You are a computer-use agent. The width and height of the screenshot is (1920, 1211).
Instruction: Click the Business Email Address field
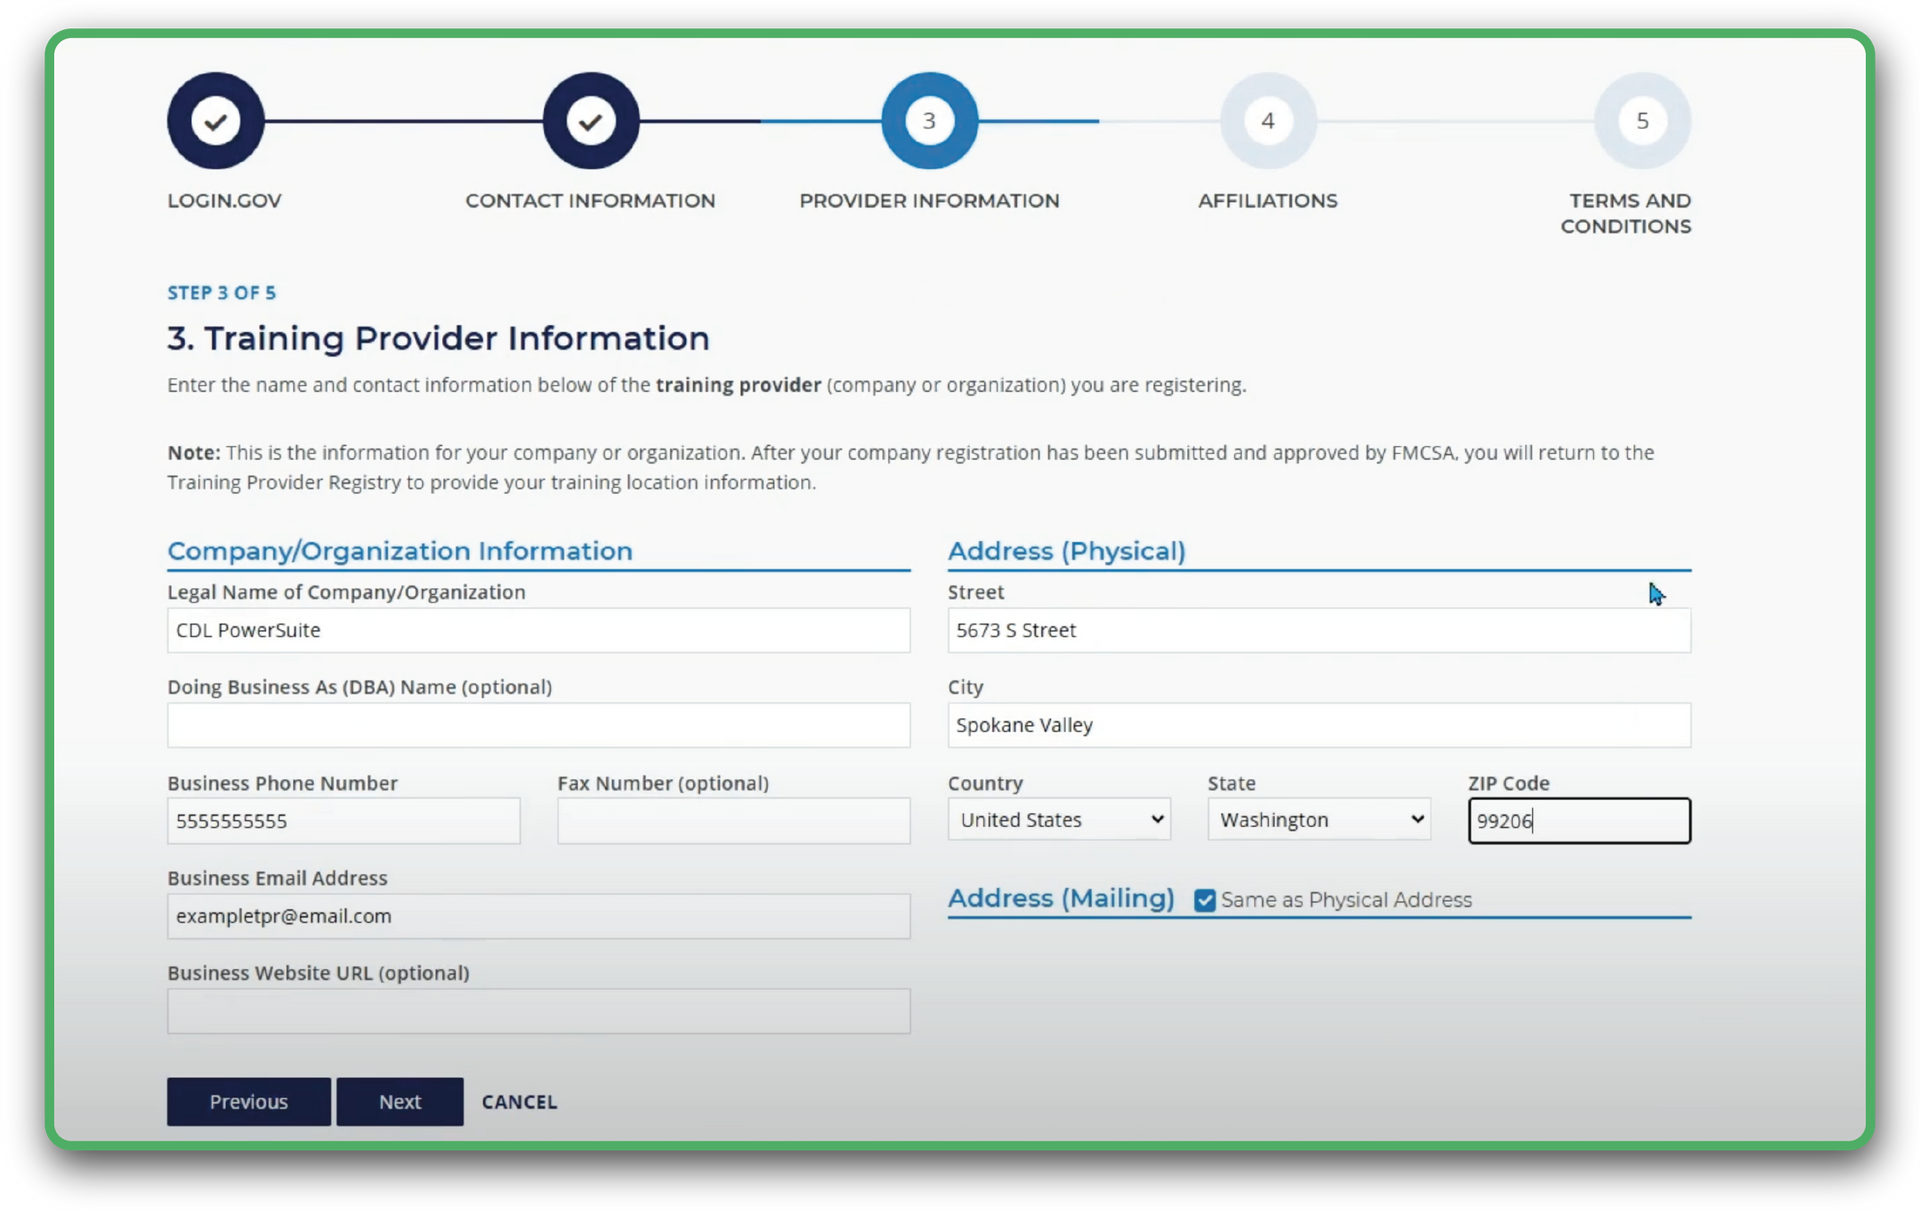tap(538, 915)
